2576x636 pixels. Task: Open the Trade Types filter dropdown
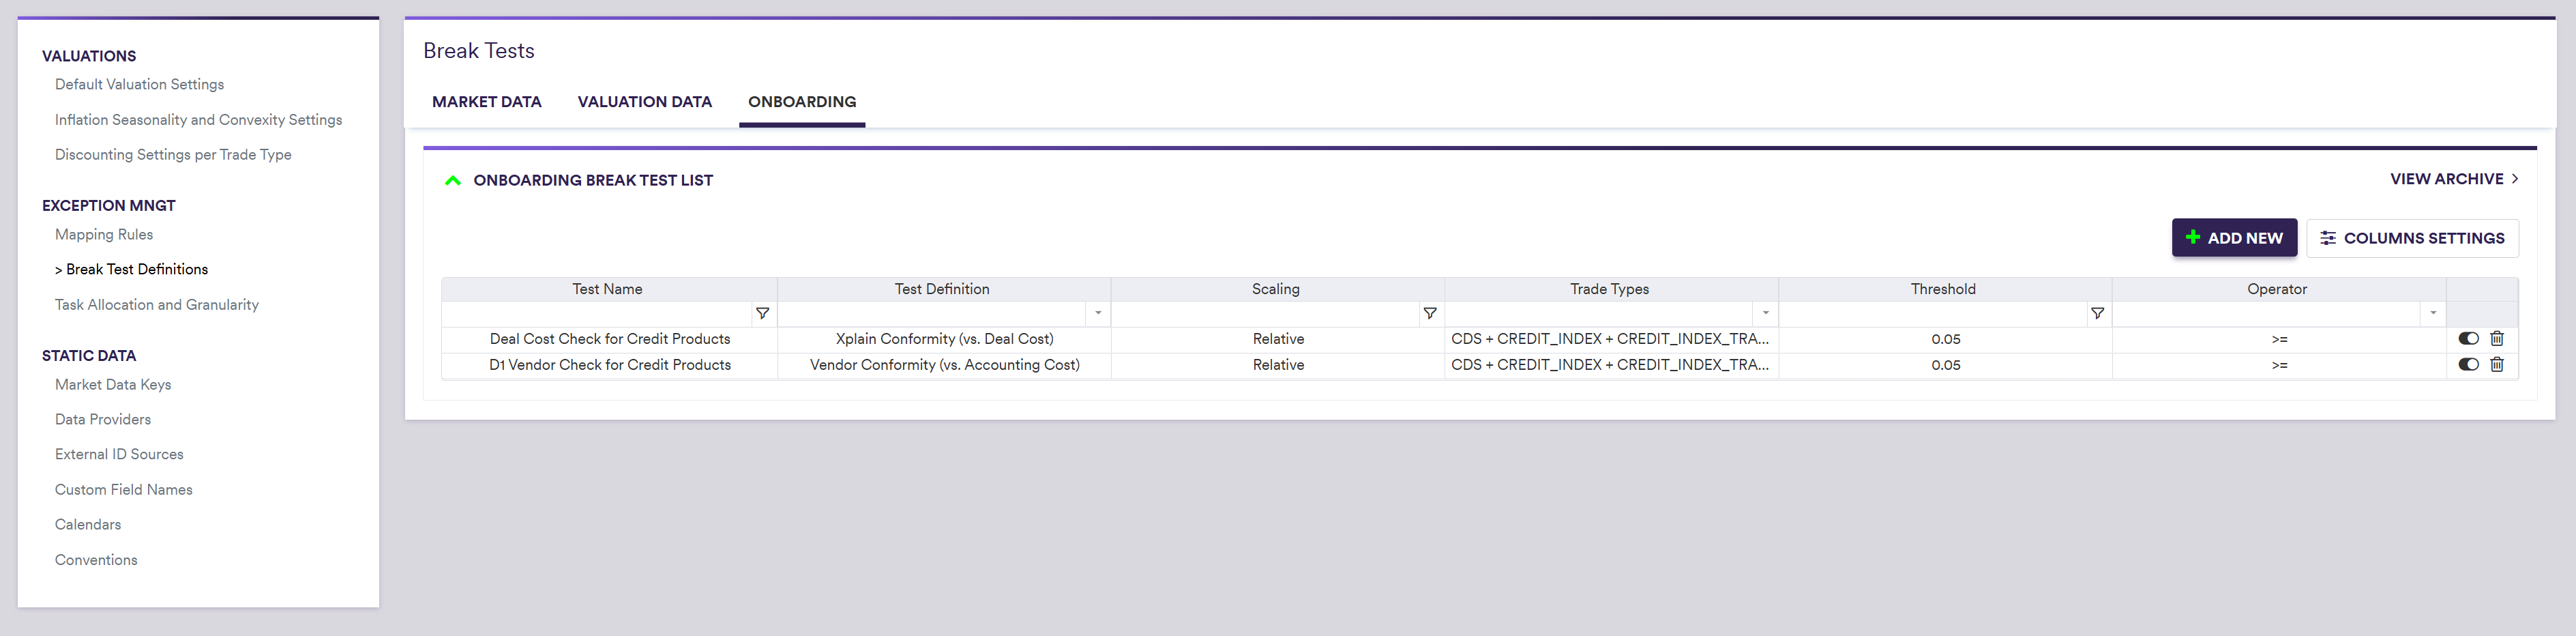1765,314
